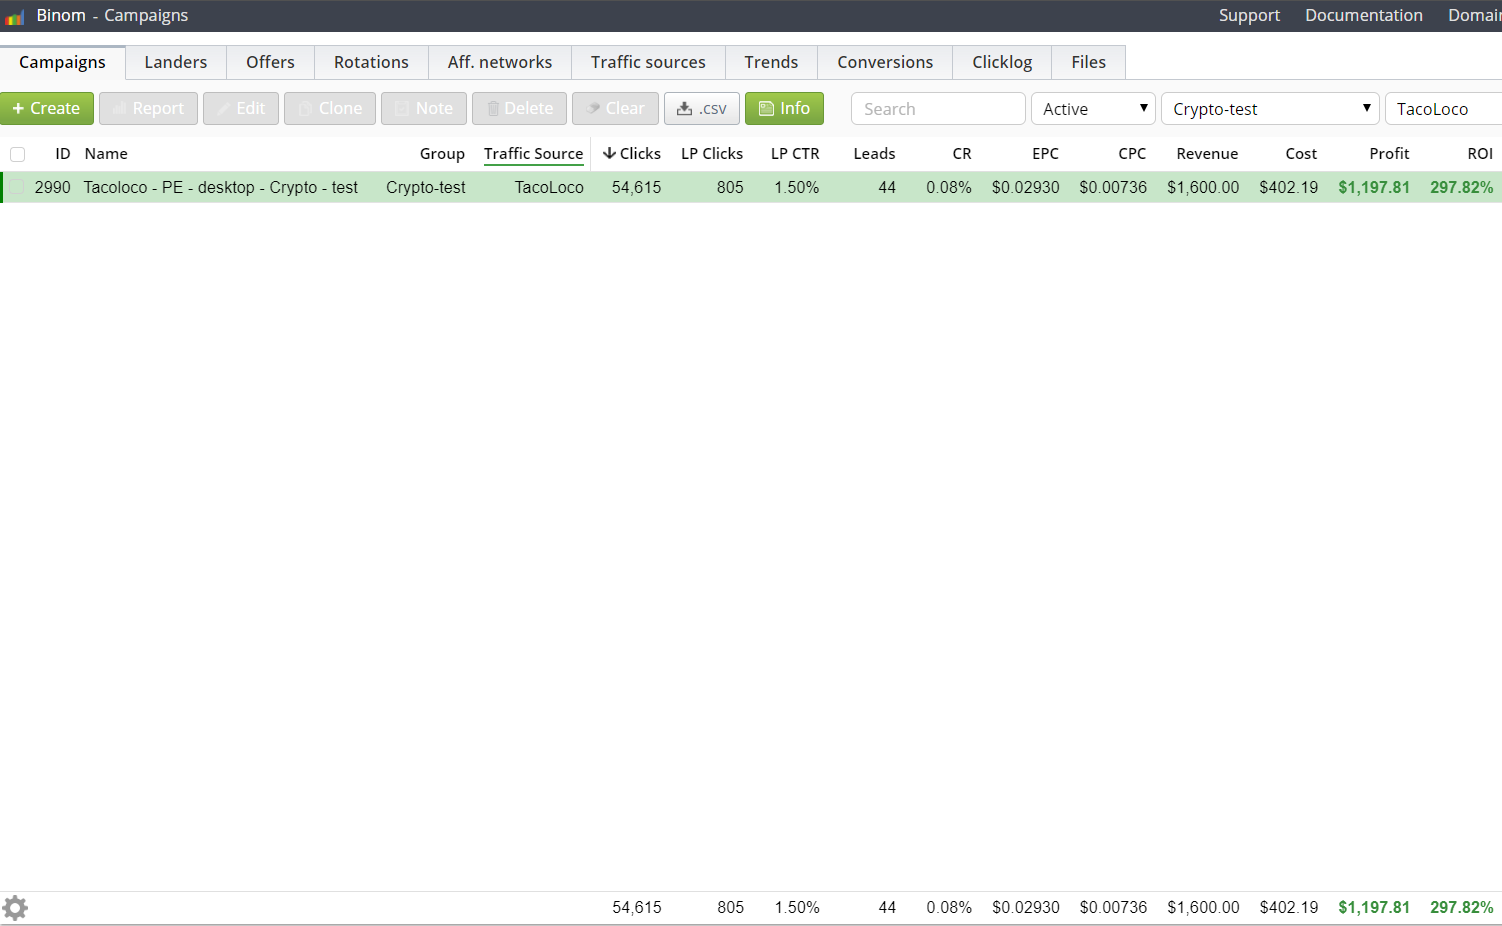Sort by the ID column header
This screenshot has height=926, width=1502.
[x=63, y=154]
